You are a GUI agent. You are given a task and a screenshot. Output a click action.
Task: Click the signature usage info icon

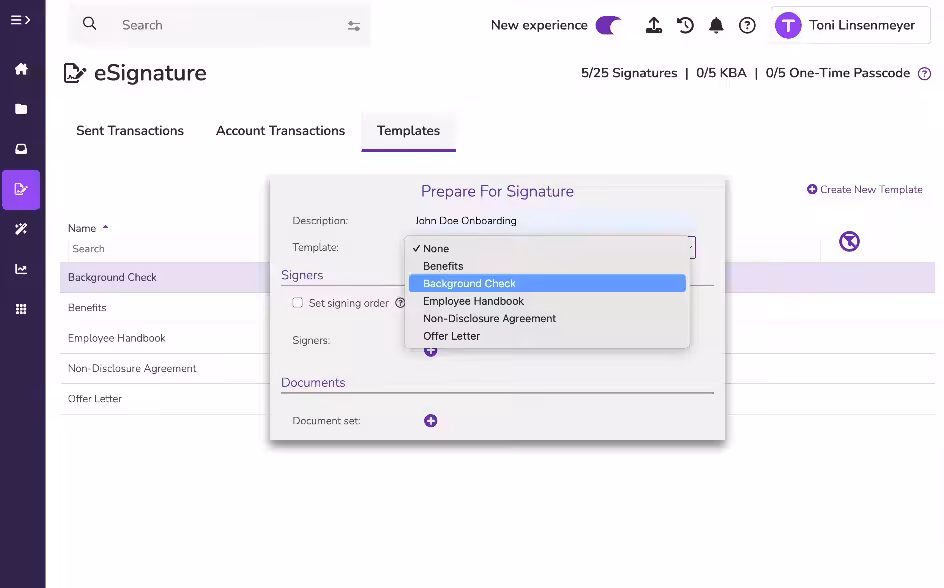pyautogui.click(x=924, y=73)
